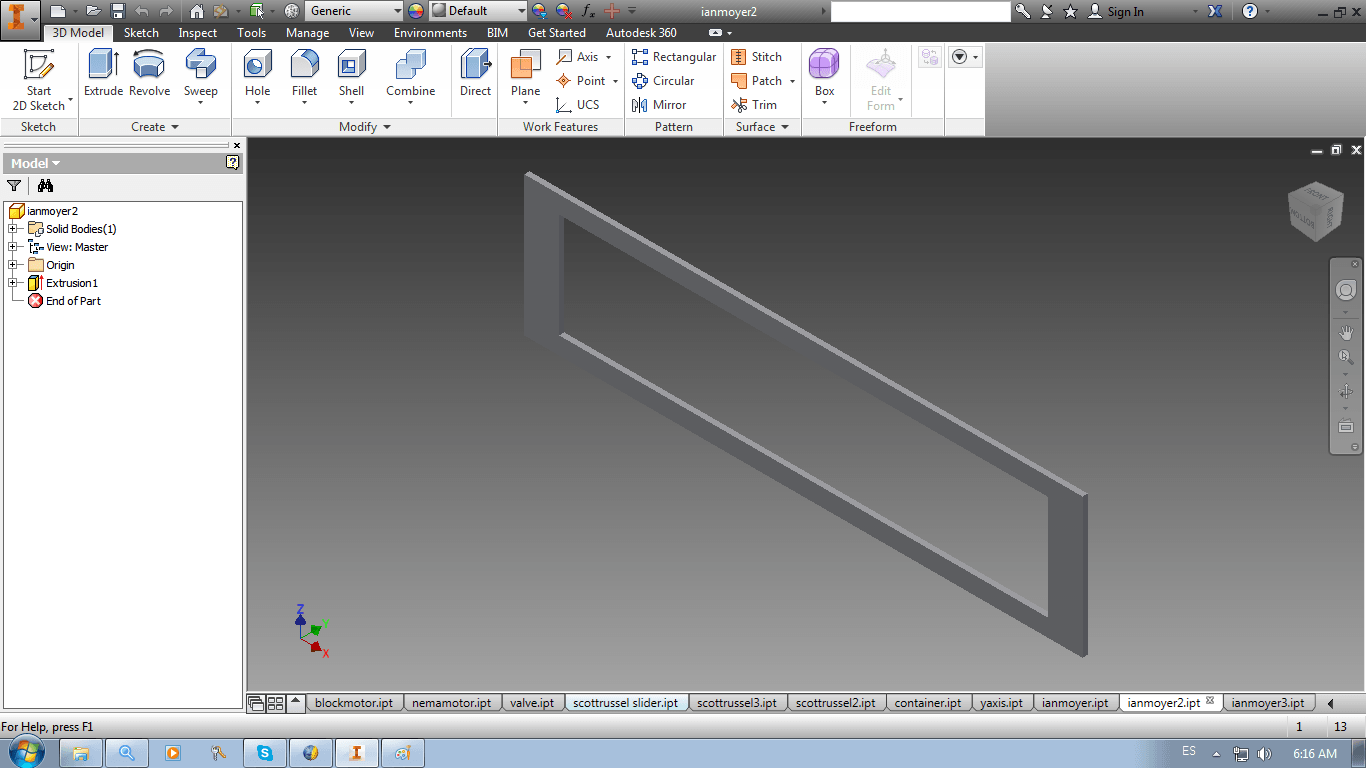Click the browser filter funnel icon
This screenshot has width=1366, height=768.
14,185
